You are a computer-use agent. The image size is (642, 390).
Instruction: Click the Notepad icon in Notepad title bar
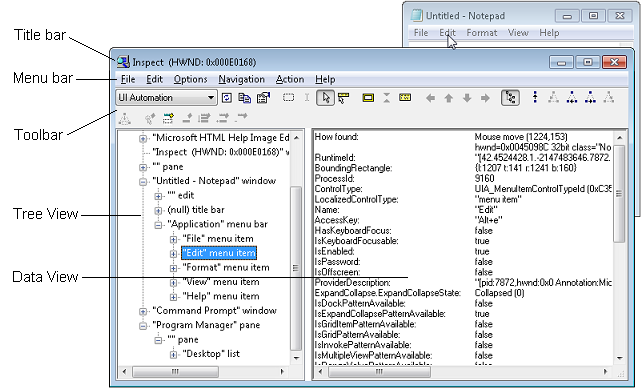pyautogui.click(x=416, y=16)
